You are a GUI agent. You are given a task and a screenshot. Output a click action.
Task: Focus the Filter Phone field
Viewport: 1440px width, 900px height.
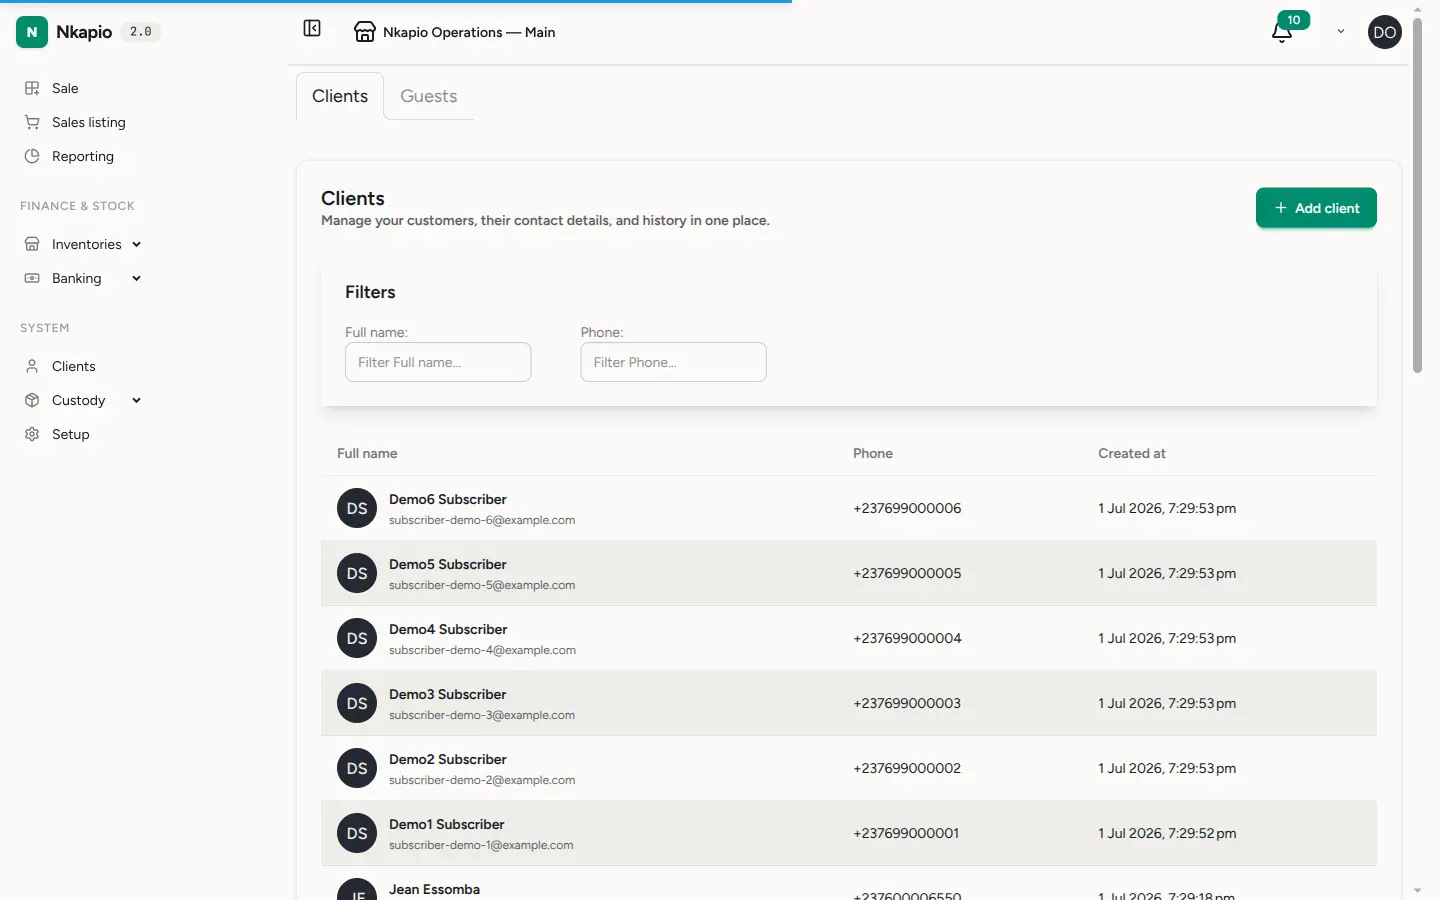point(673,362)
